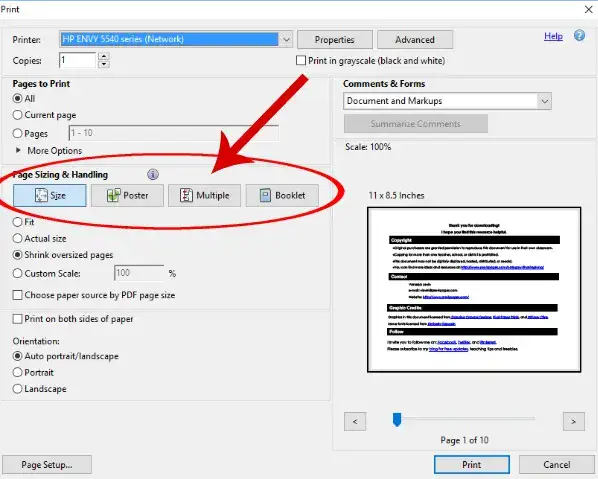
Task: Open Page Setup dialog
Action: pos(47,465)
